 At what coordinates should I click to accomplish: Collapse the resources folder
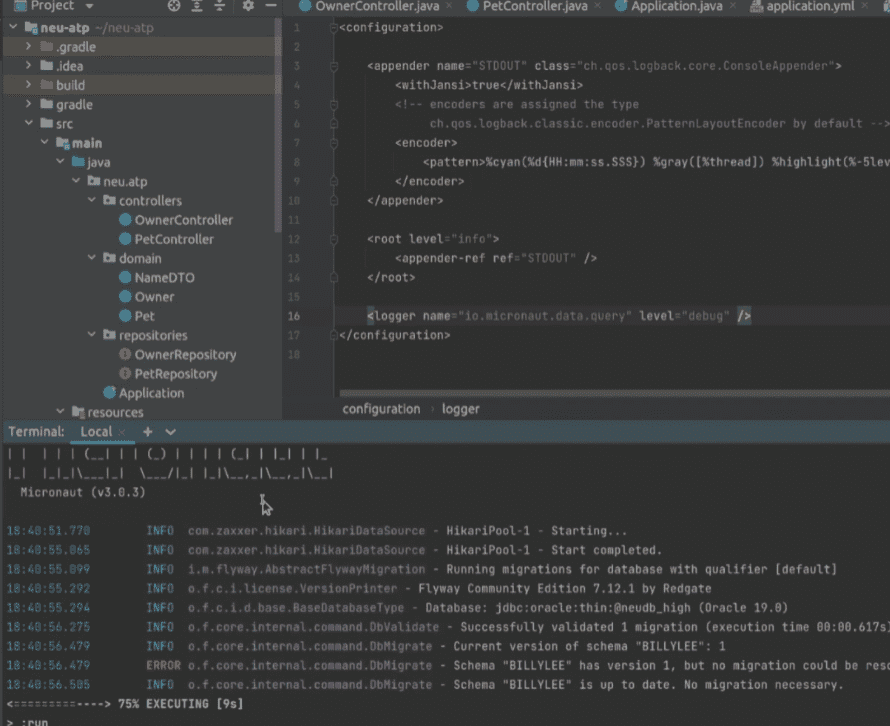pyautogui.click(x=60, y=411)
